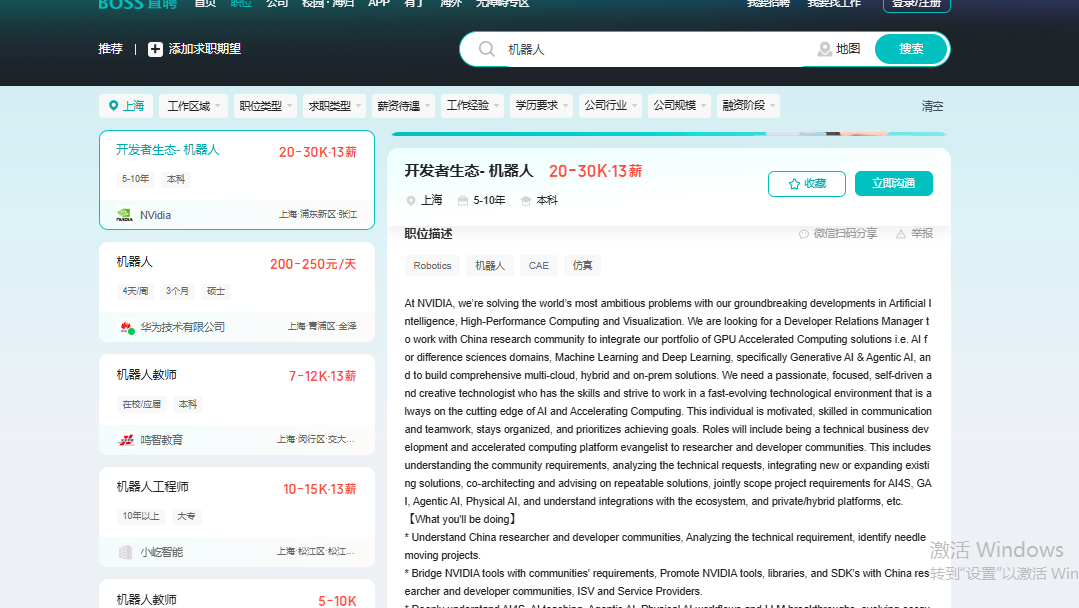This screenshot has width=1079, height=608.
Task: Click the 职位描述 heading
Action: (x=428, y=234)
